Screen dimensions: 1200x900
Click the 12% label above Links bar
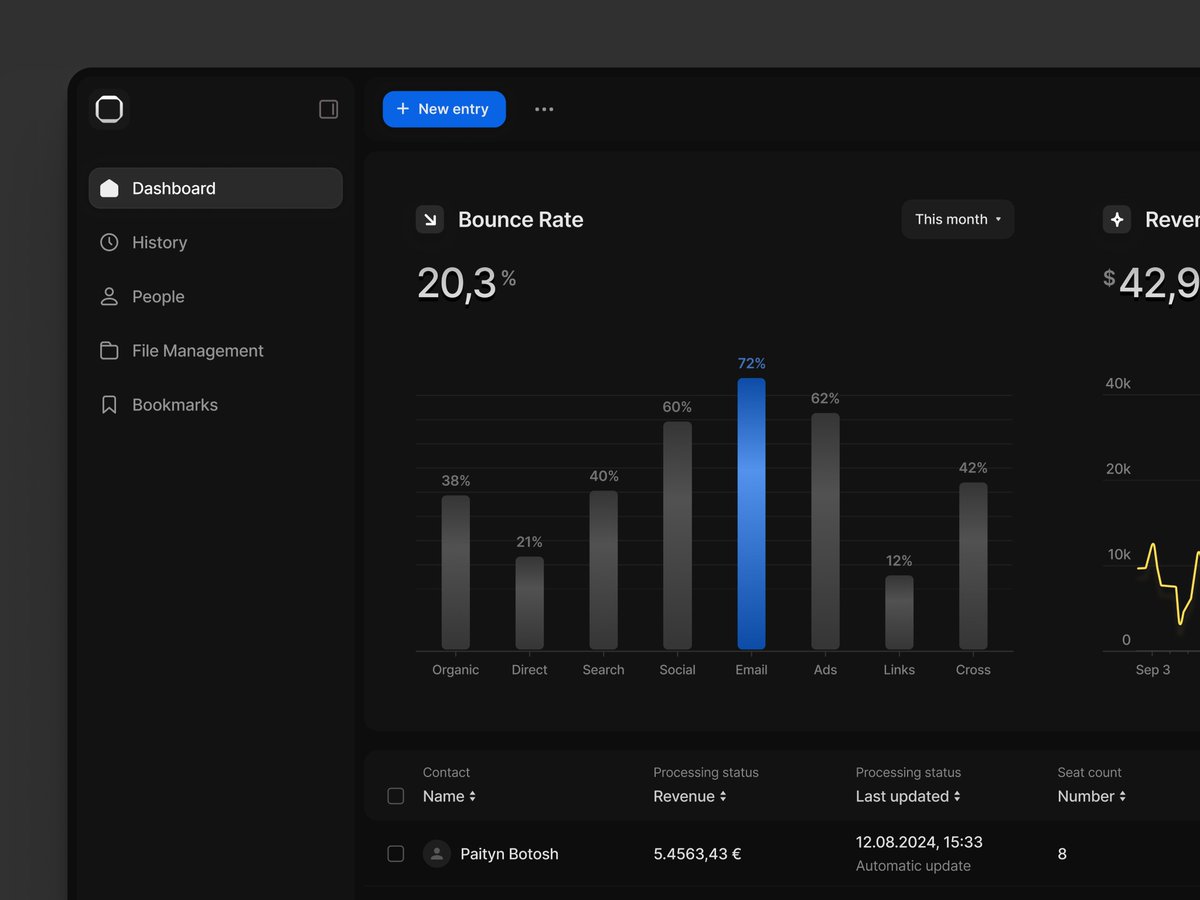pyautogui.click(x=899, y=560)
